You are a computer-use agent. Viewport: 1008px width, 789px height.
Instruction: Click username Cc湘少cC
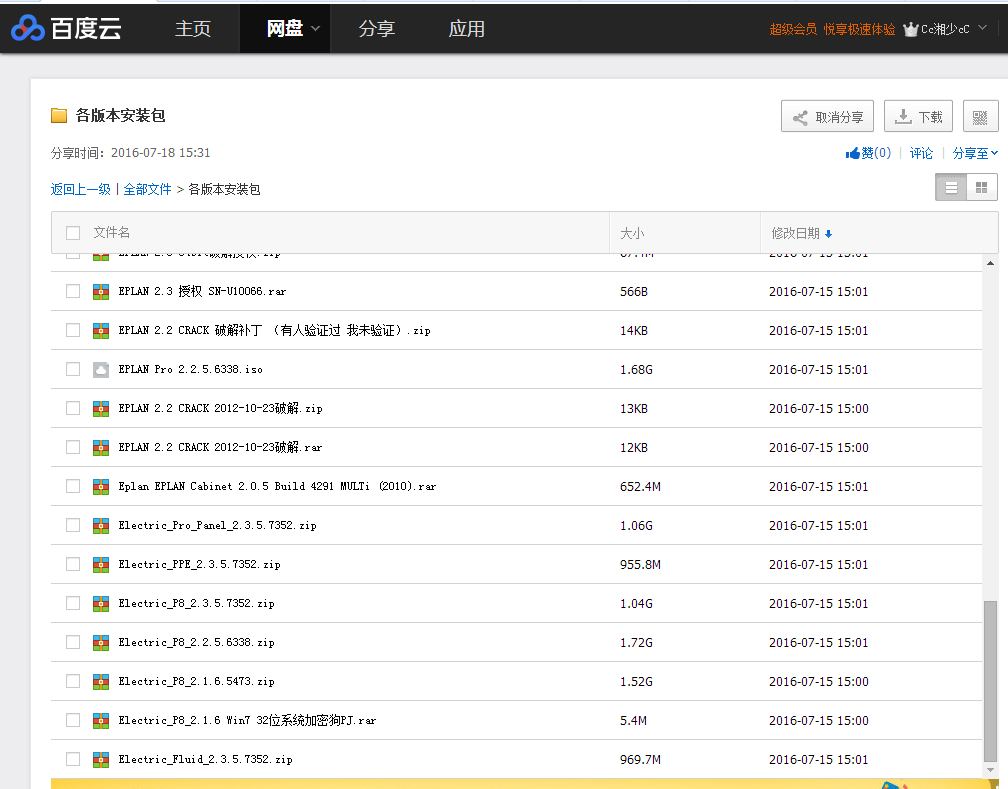click(x=945, y=29)
